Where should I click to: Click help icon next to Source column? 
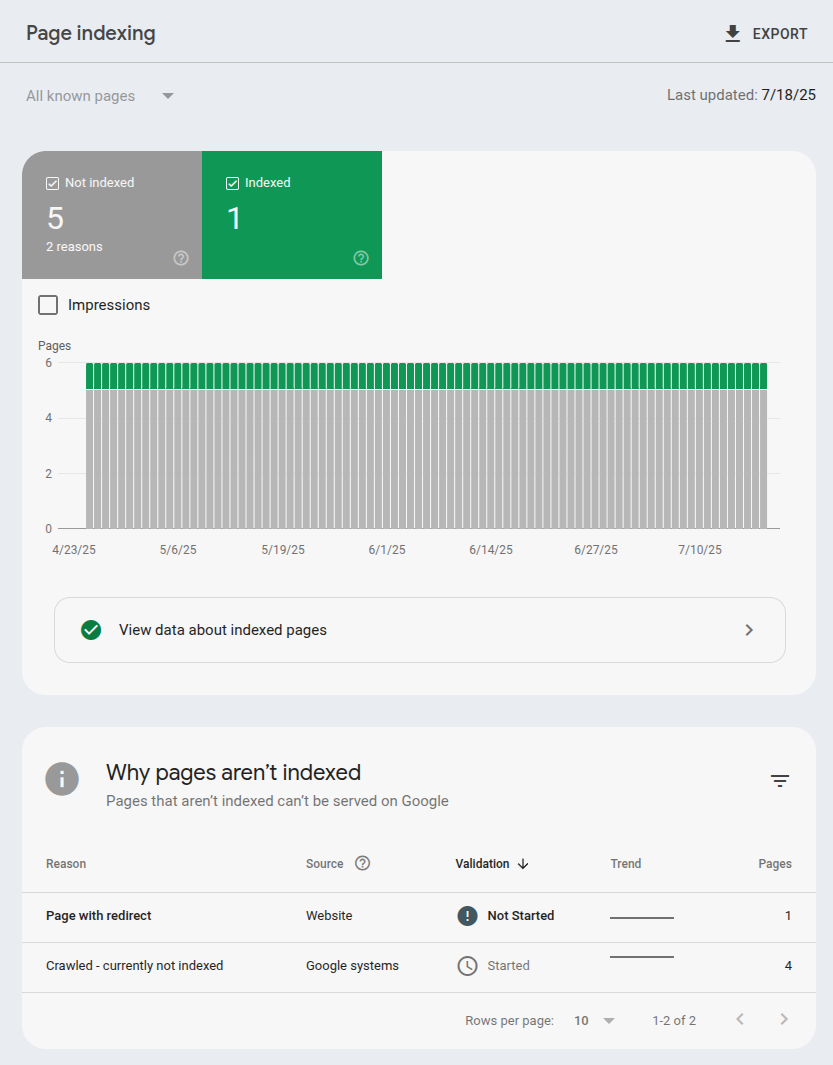click(363, 864)
